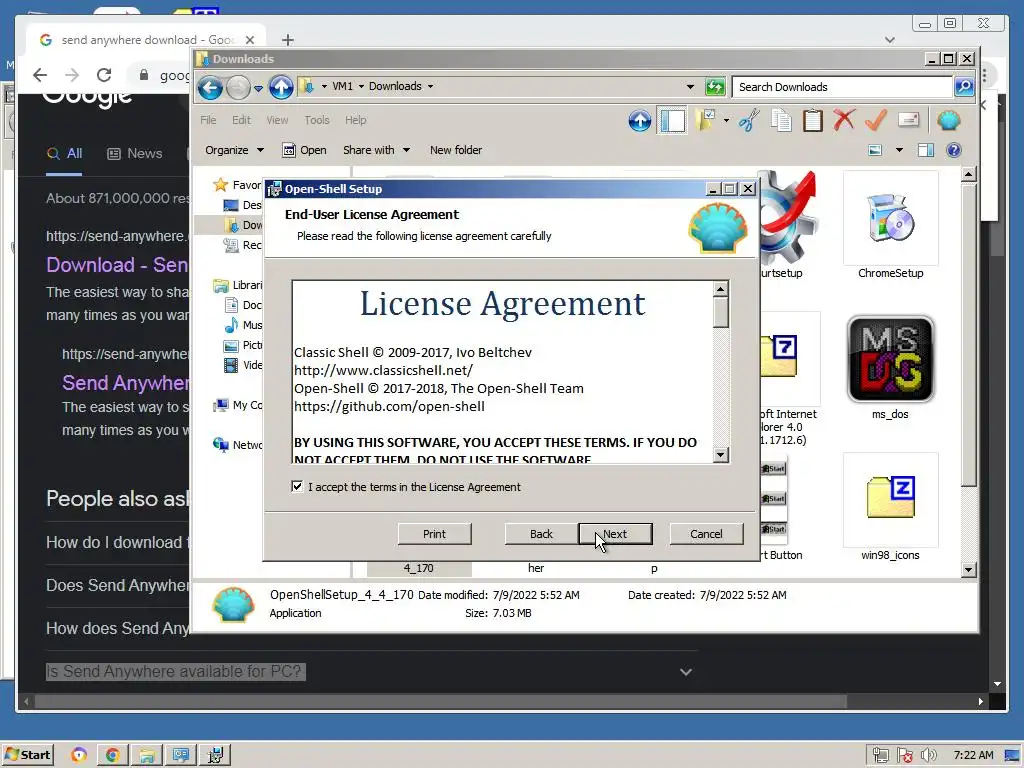Open the Edit menu in explorer
The image size is (1024, 768).
pyautogui.click(x=241, y=120)
